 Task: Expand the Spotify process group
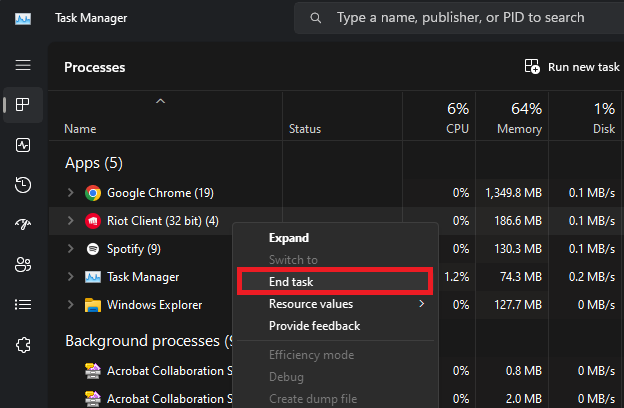(70, 248)
